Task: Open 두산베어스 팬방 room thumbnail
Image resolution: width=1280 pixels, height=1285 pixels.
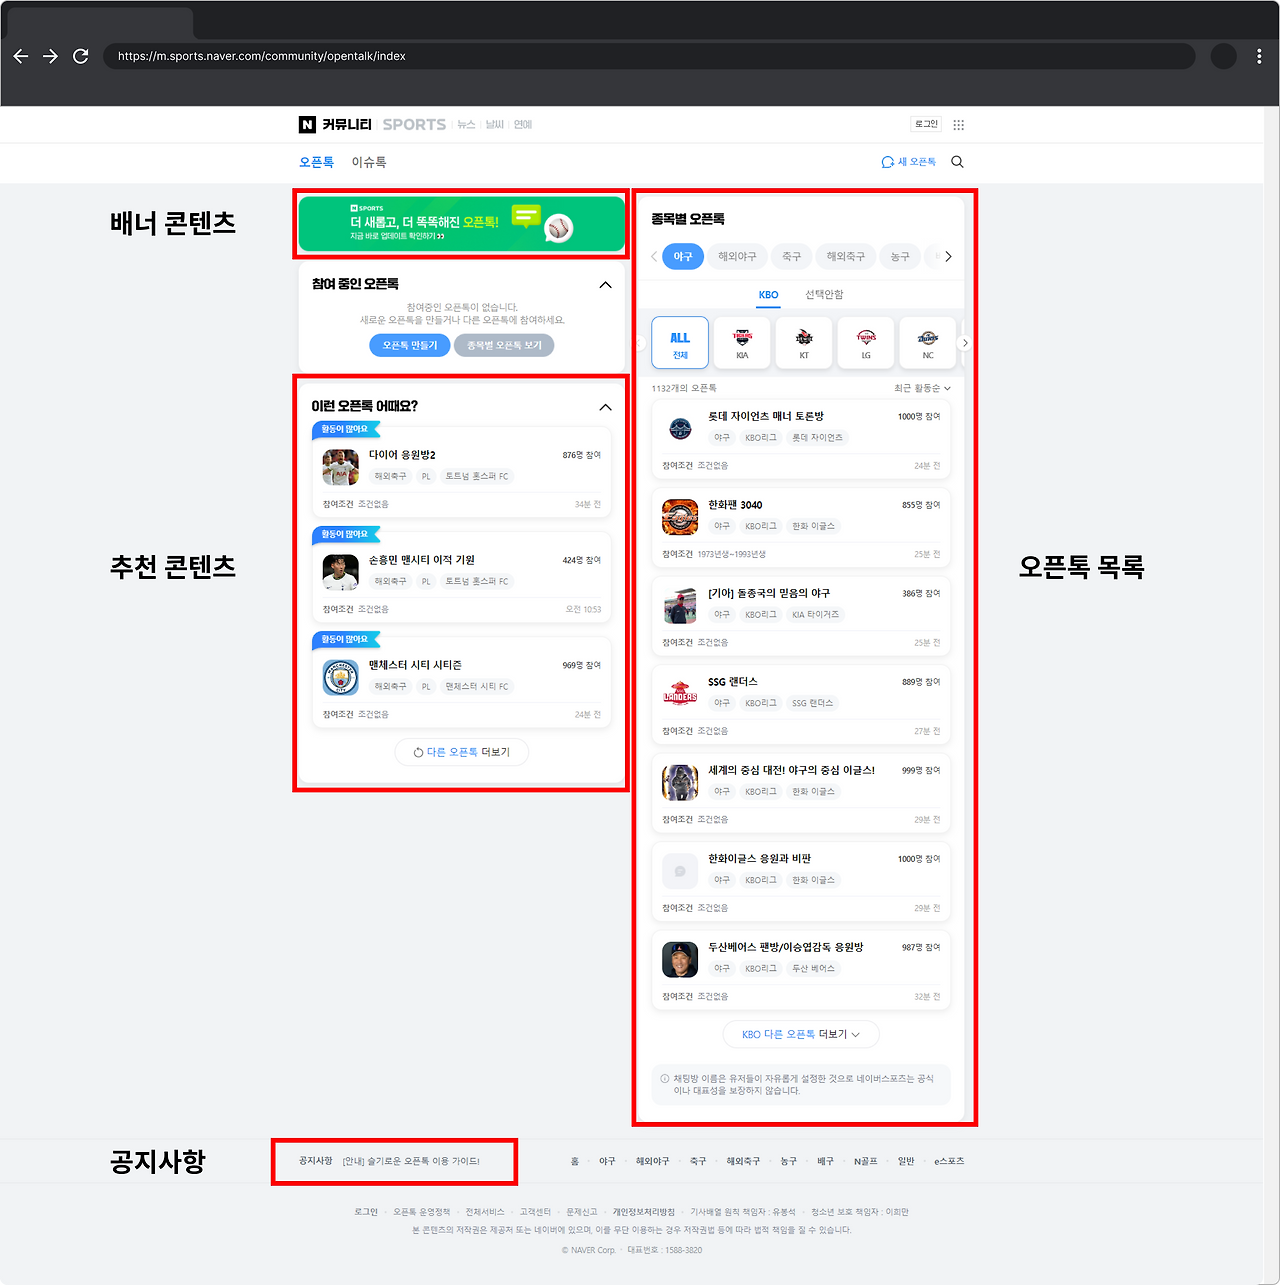Action: tap(680, 960)
